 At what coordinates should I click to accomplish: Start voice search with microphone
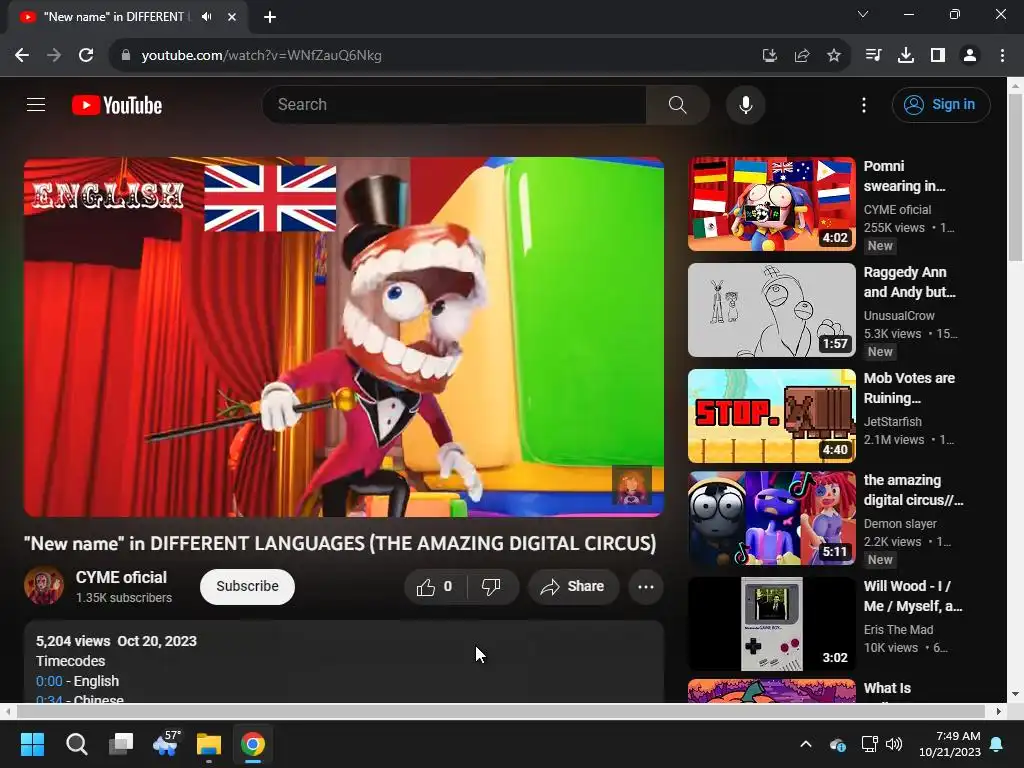(x=745, y=104)
